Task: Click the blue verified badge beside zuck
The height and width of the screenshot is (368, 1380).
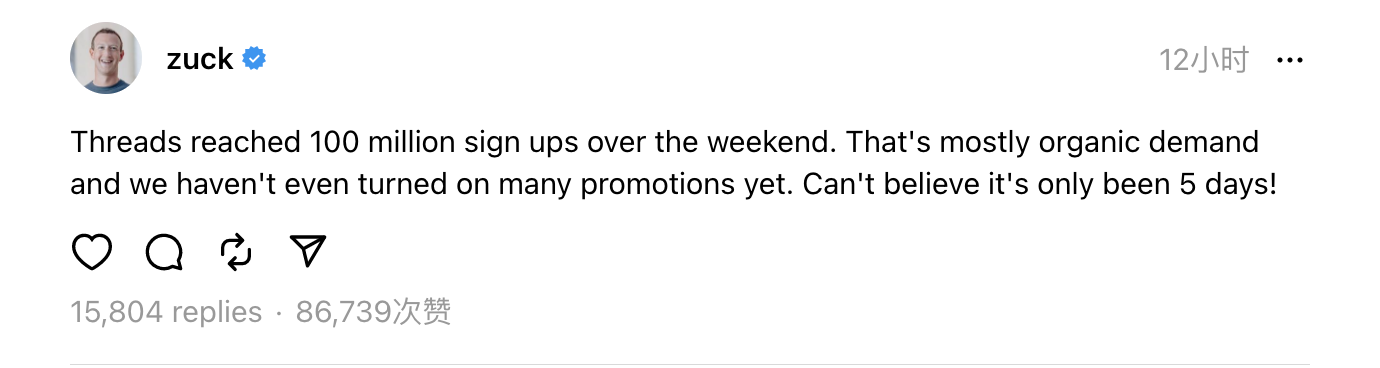Action: tap(255, 59)
